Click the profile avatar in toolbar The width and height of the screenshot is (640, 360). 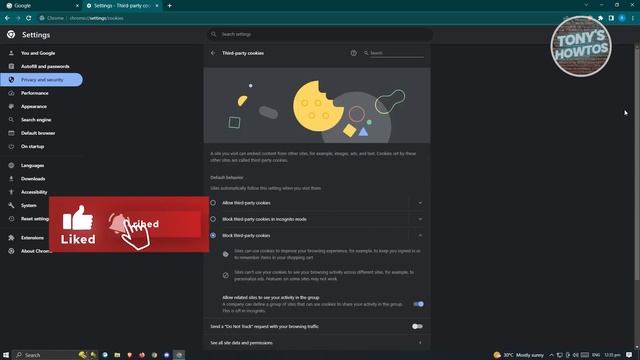622,18
